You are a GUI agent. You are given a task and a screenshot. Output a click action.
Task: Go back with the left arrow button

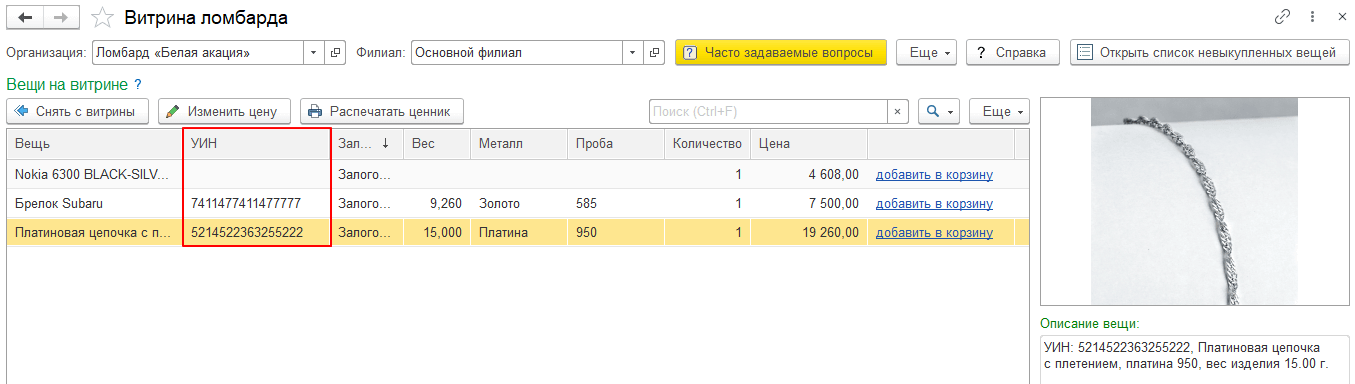[26, 17]
